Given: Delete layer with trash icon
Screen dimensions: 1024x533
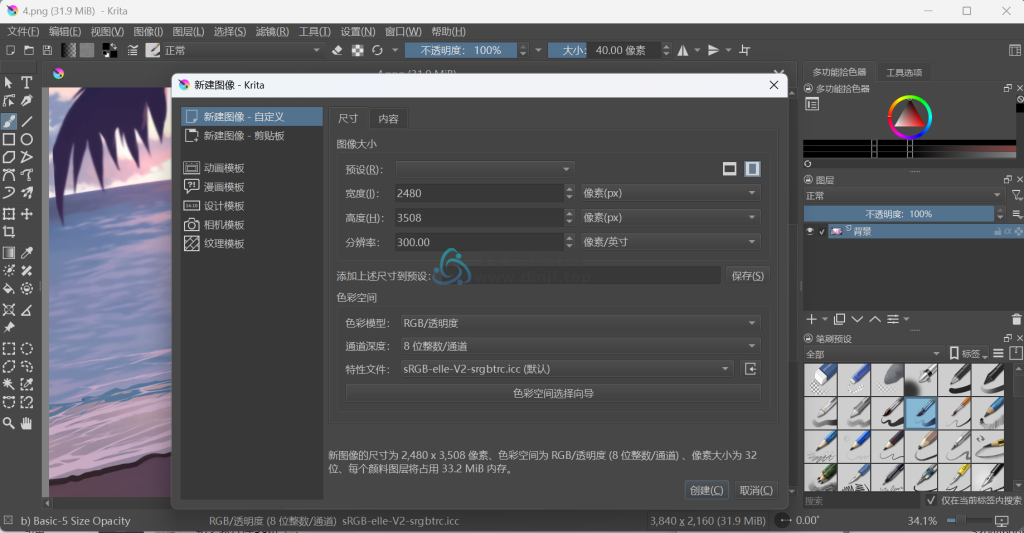Looking at the screenshot, I should 1016,319.
